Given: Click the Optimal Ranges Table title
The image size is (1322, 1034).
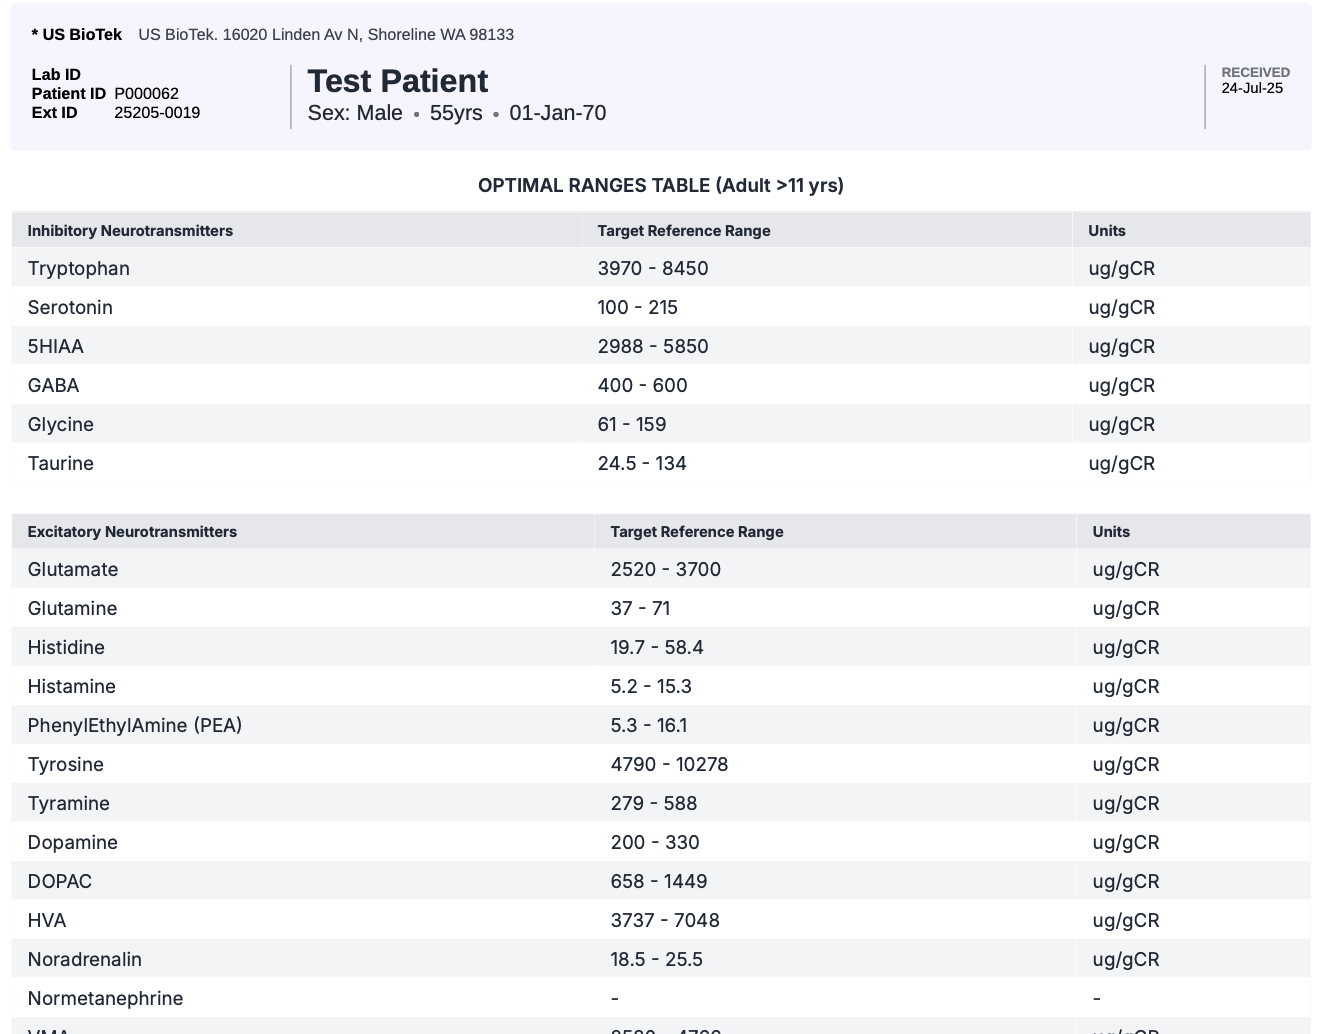Looking at the screenshot, I should point(660,186).
